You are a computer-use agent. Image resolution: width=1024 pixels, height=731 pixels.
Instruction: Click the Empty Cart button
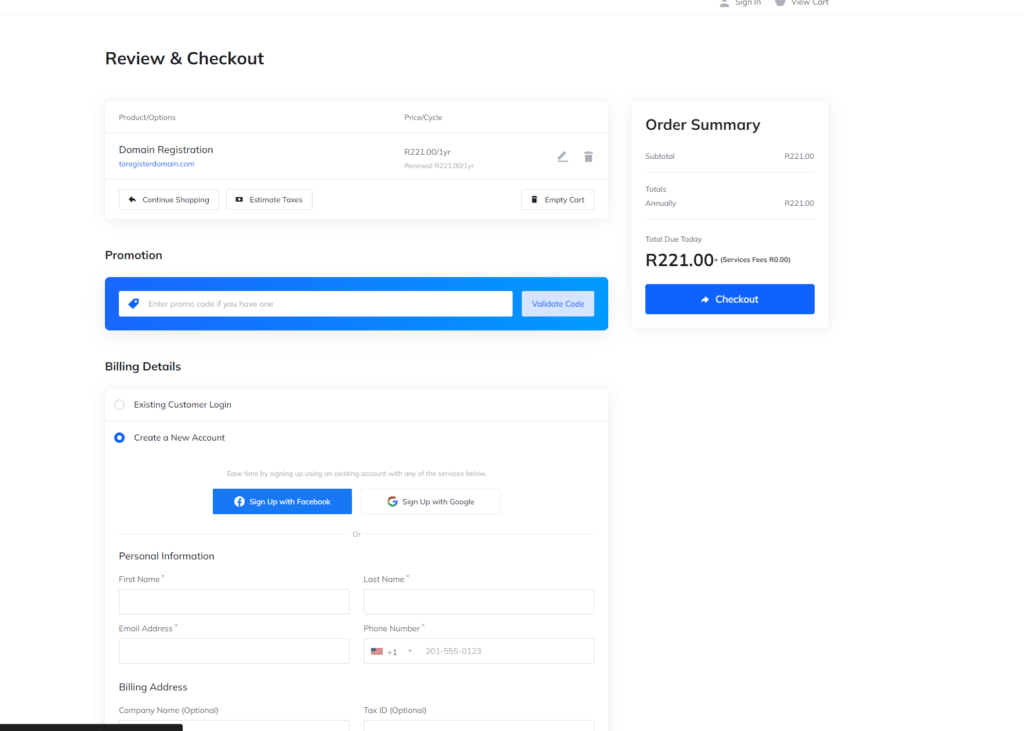click(x=558, y=200)
